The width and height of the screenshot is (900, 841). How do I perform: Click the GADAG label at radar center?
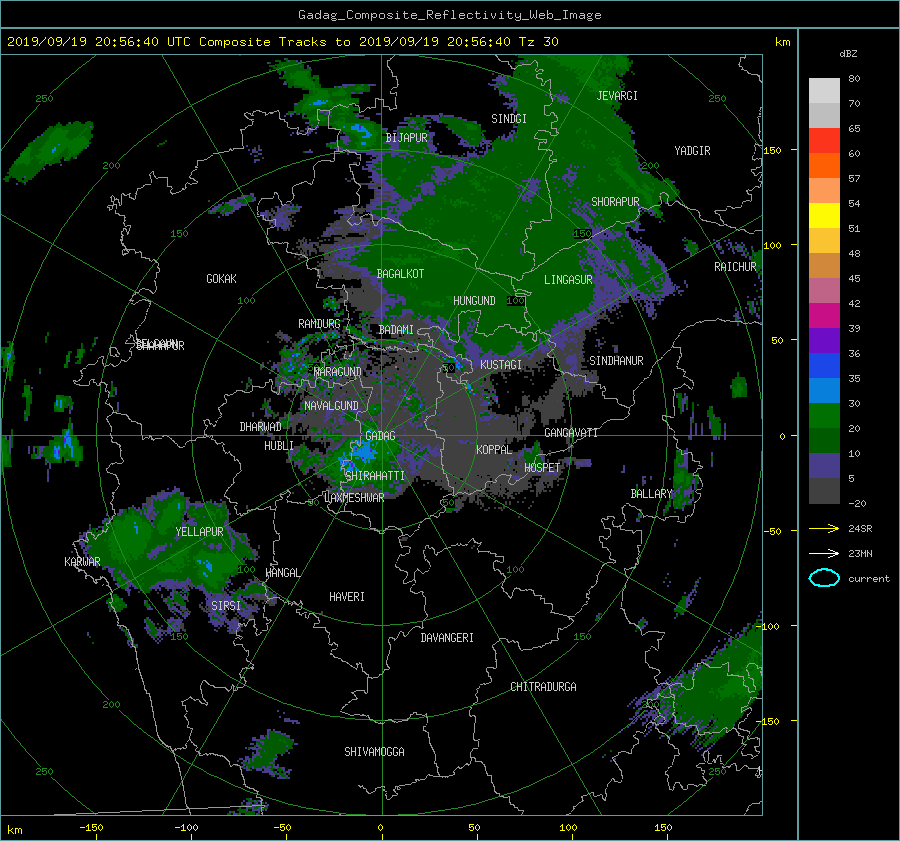pos(380,436)
